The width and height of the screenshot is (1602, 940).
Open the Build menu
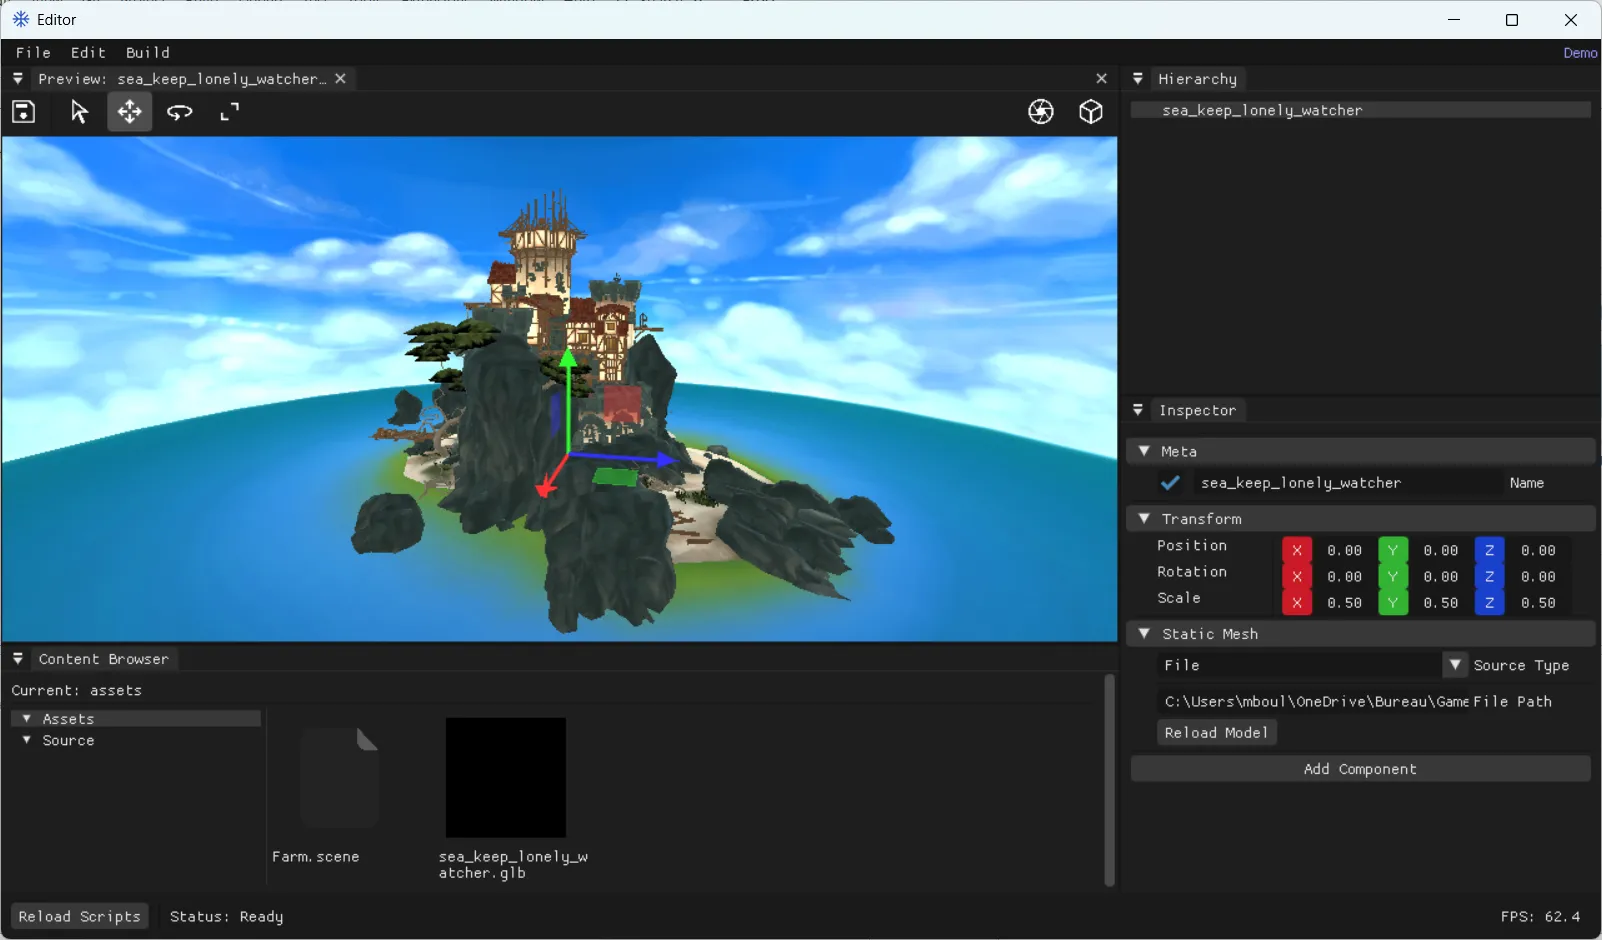click(x=148, y=53)
